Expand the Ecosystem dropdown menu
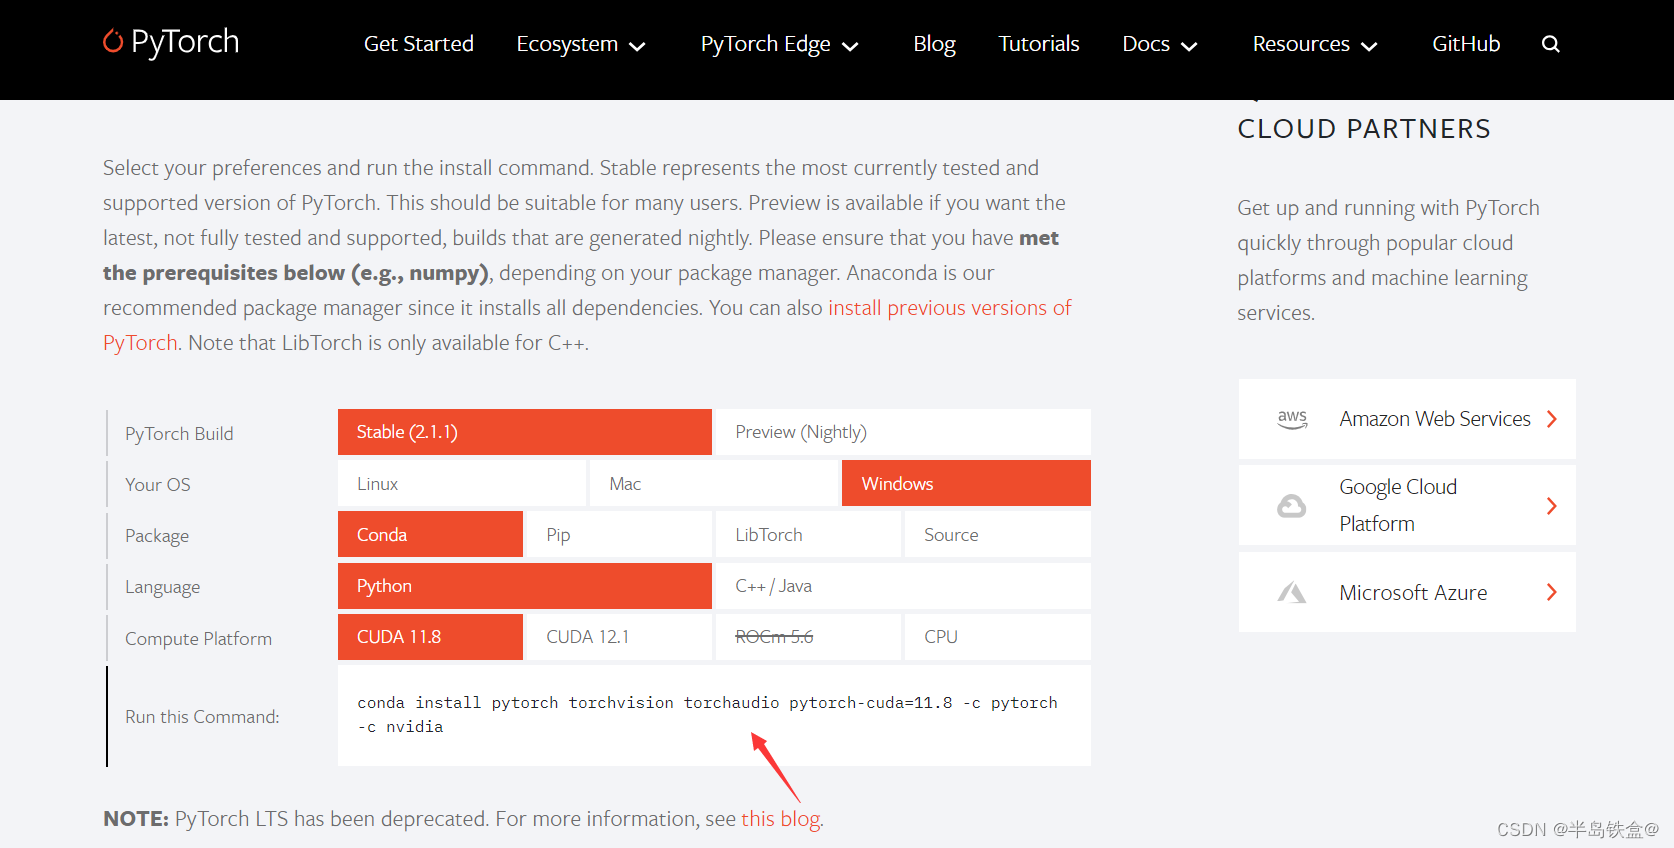Viewport: 1674px width, 848px height. 581,44
